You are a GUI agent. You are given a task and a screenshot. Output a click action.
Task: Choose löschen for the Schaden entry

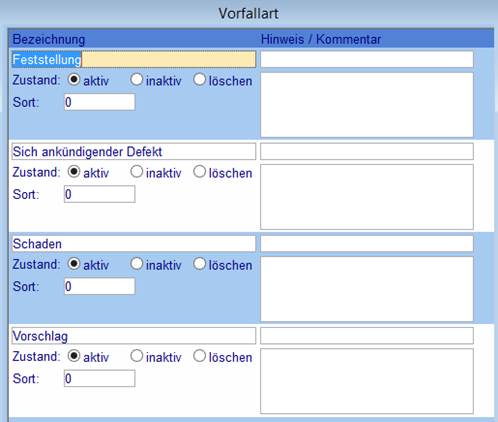199,264
